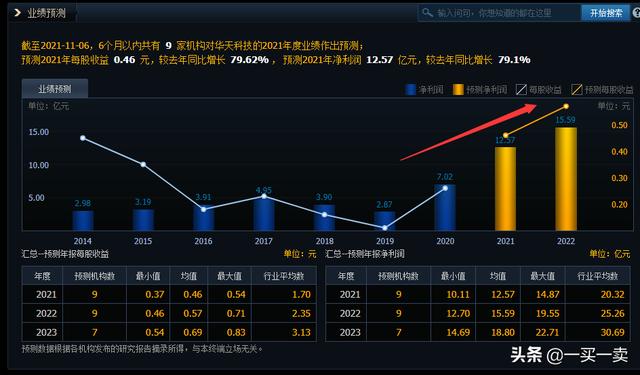
Task: Click the 汇总--预测年报净利润 table title
Action: [x=365, y=254]
